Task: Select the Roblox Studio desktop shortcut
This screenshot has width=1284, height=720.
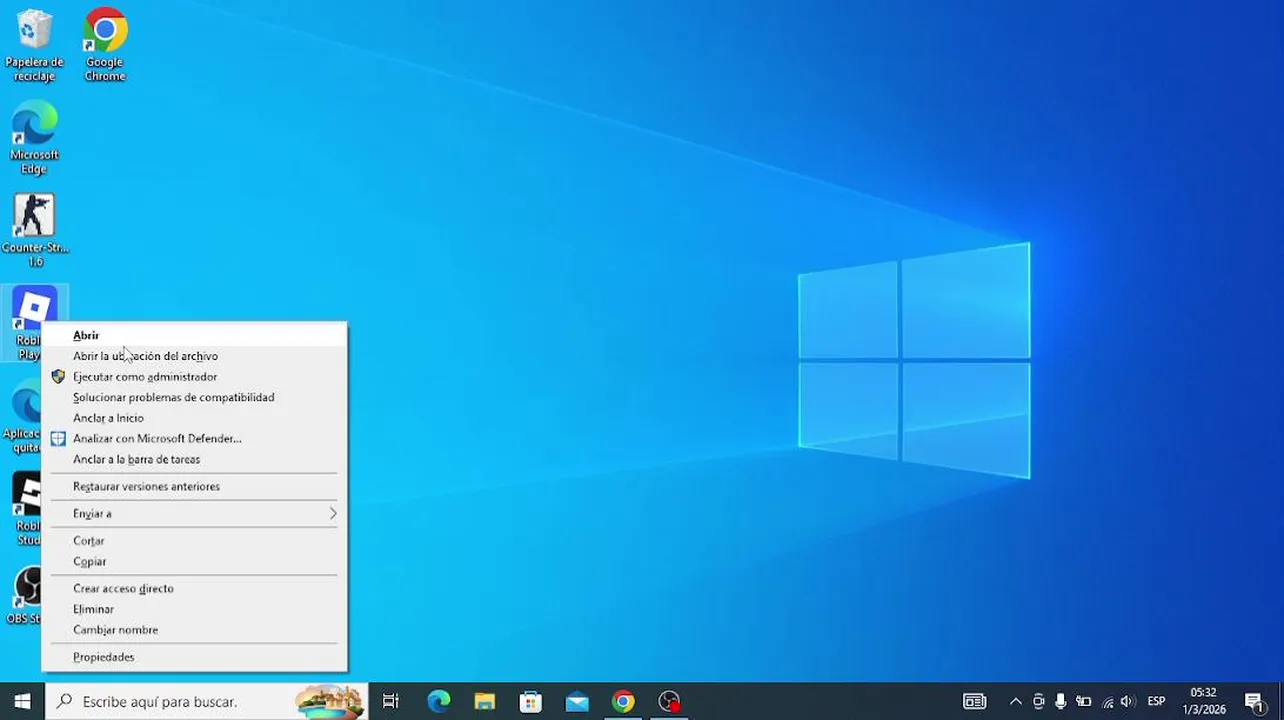Action: tap(27, 508)
